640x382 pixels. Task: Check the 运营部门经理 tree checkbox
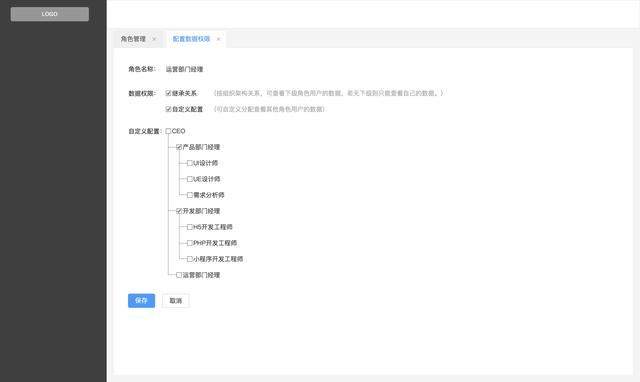coord(179,275)
